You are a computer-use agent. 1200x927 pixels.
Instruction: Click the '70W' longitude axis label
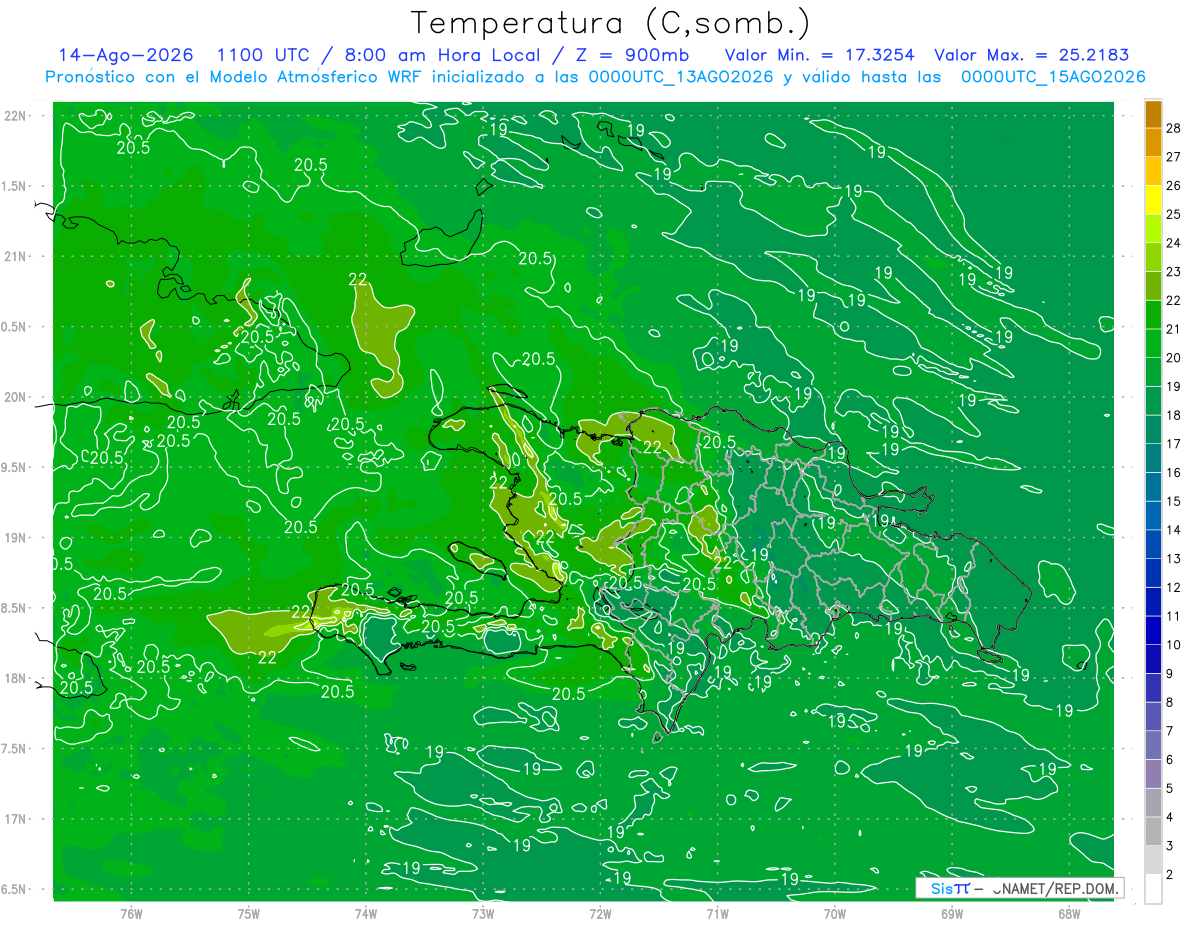pyautogui.click(x=834, y=914)
